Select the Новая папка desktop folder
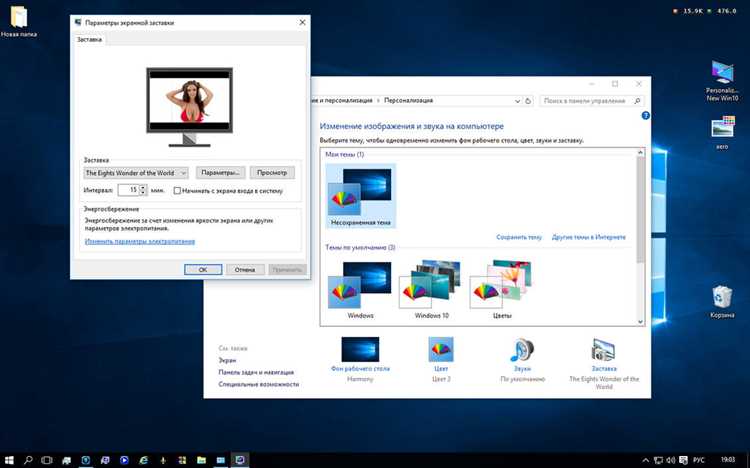Image resolution: width=750 pixels, height=468 pixels. [19, 21]
